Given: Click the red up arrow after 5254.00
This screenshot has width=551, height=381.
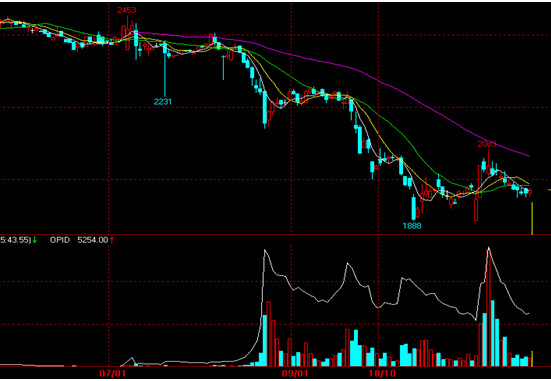Looking at the screenshot, I should click(112, 240).
